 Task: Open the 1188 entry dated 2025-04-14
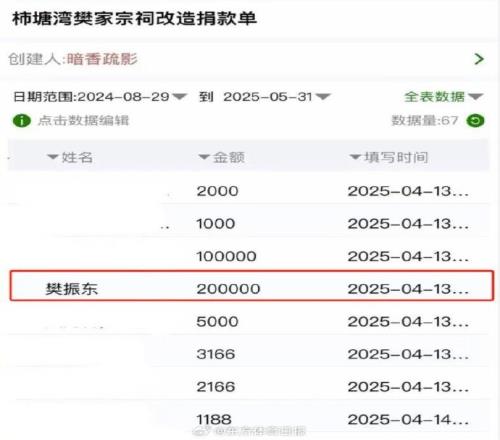click(x=248, y=419)
